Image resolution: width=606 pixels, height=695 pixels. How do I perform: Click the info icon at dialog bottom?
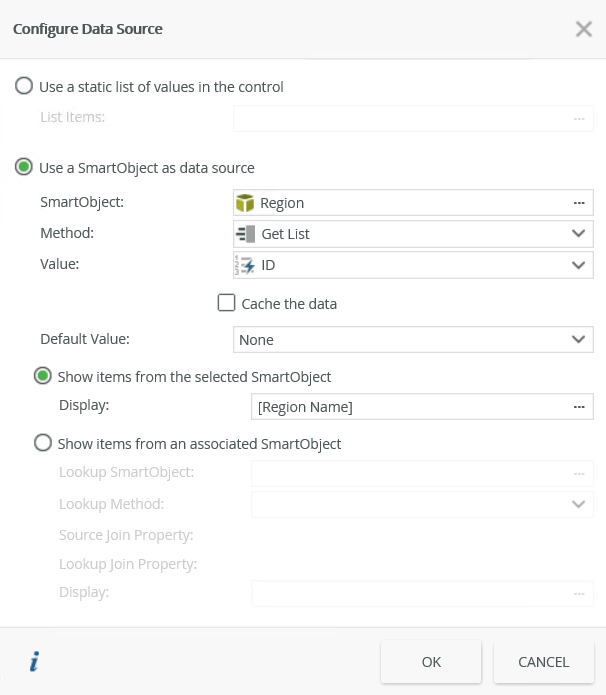[x=34, y=661]
